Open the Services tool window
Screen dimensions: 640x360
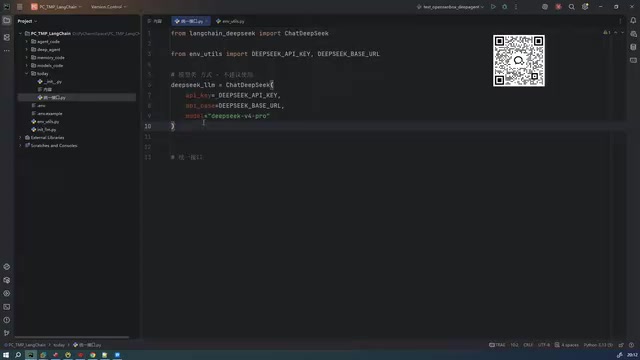click(7, 293)
